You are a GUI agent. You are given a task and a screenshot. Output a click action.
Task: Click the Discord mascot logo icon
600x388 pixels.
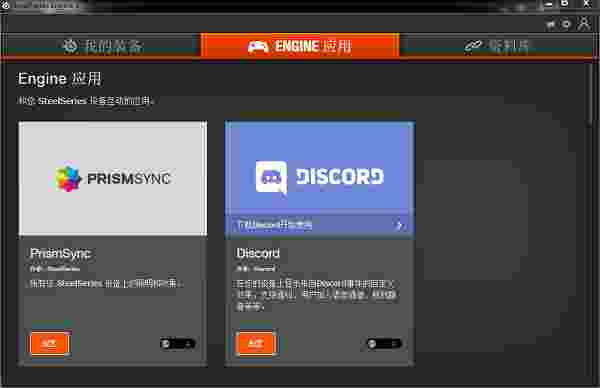pos(271,177)
